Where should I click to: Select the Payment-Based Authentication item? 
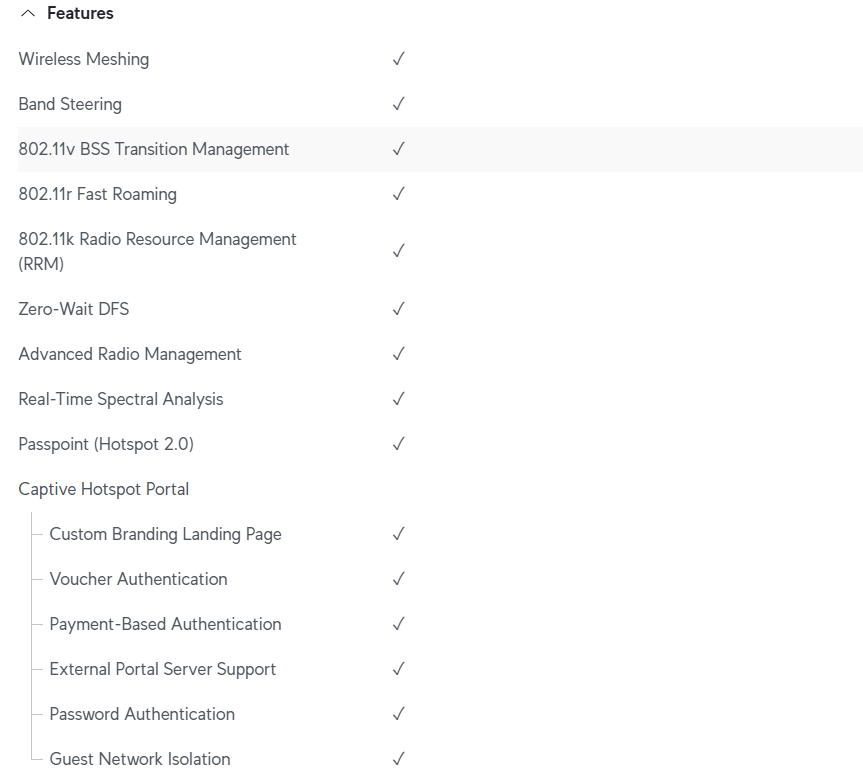click(165, 624)
